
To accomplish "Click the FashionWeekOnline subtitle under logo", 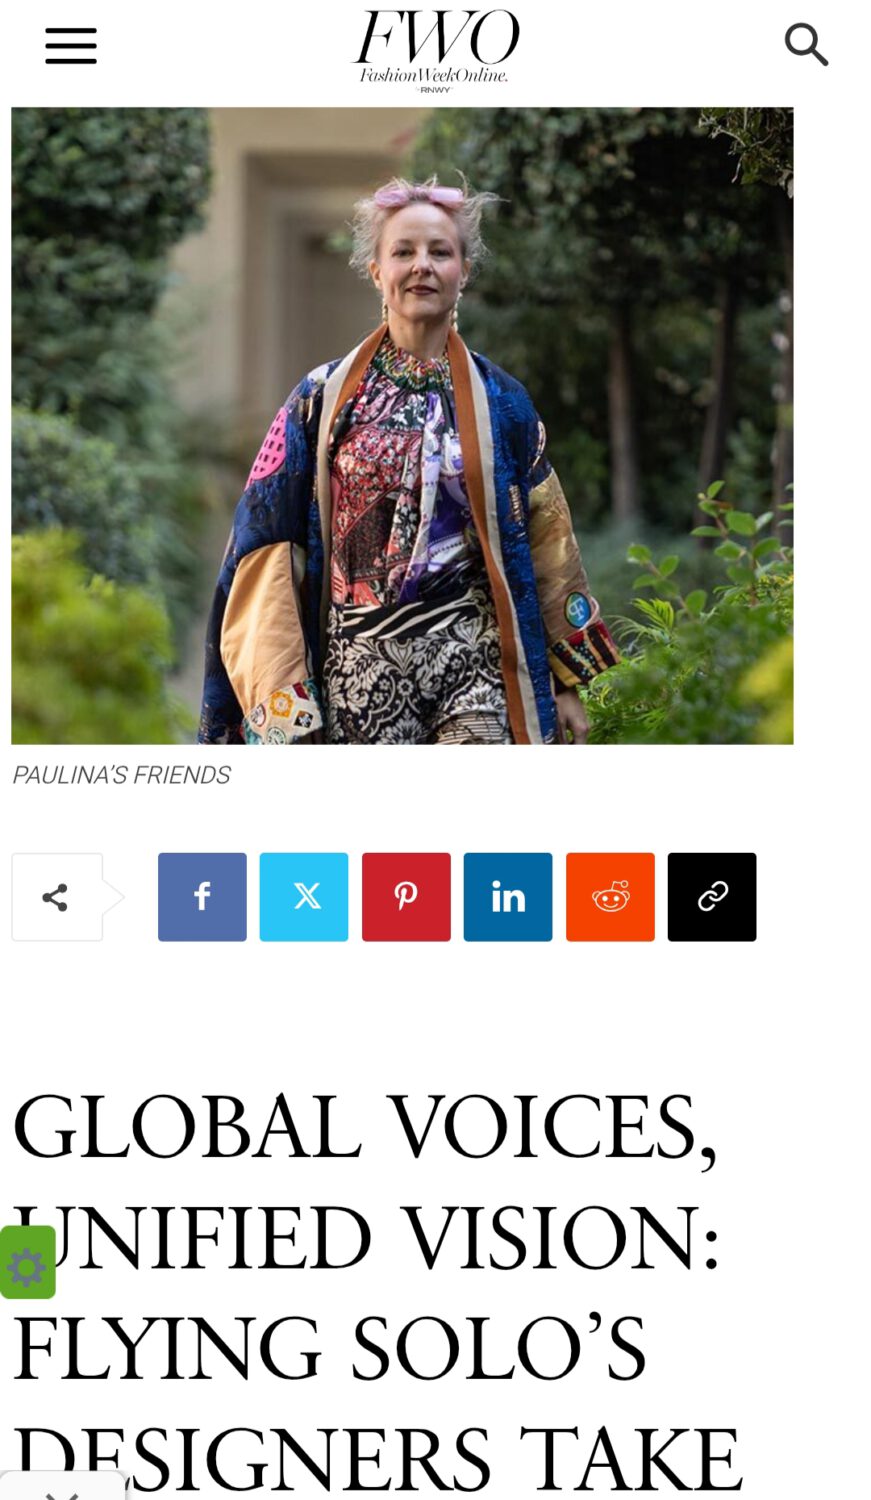I will click(434, 75).
